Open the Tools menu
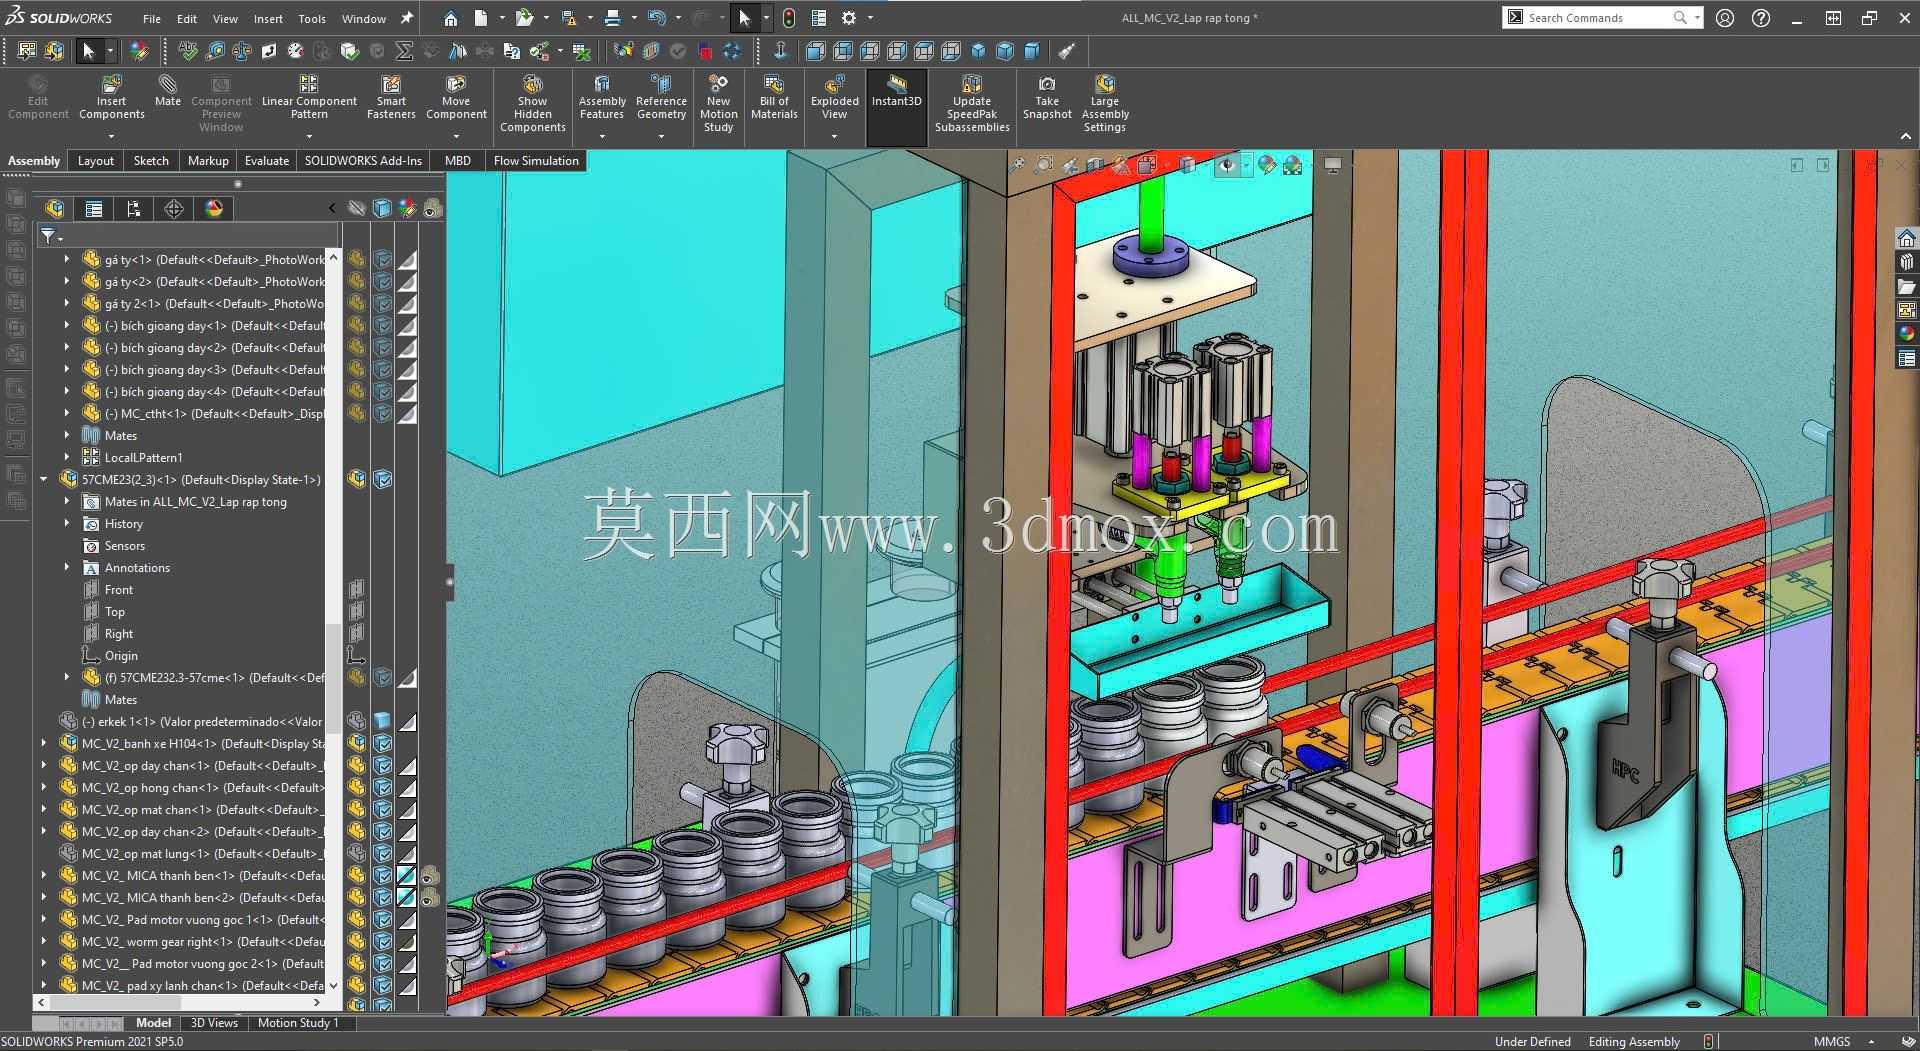 pyautogui.click(x=312, y=18)
